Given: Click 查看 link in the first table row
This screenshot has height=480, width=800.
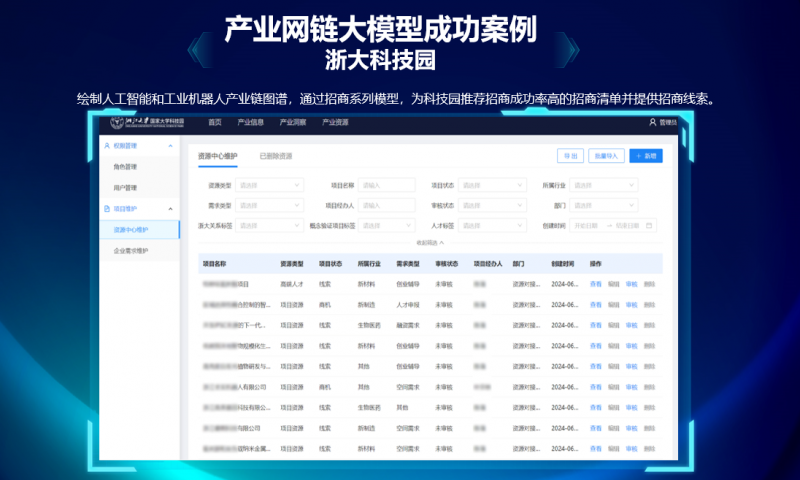Looking at the screenshot, I should (596, 283).
